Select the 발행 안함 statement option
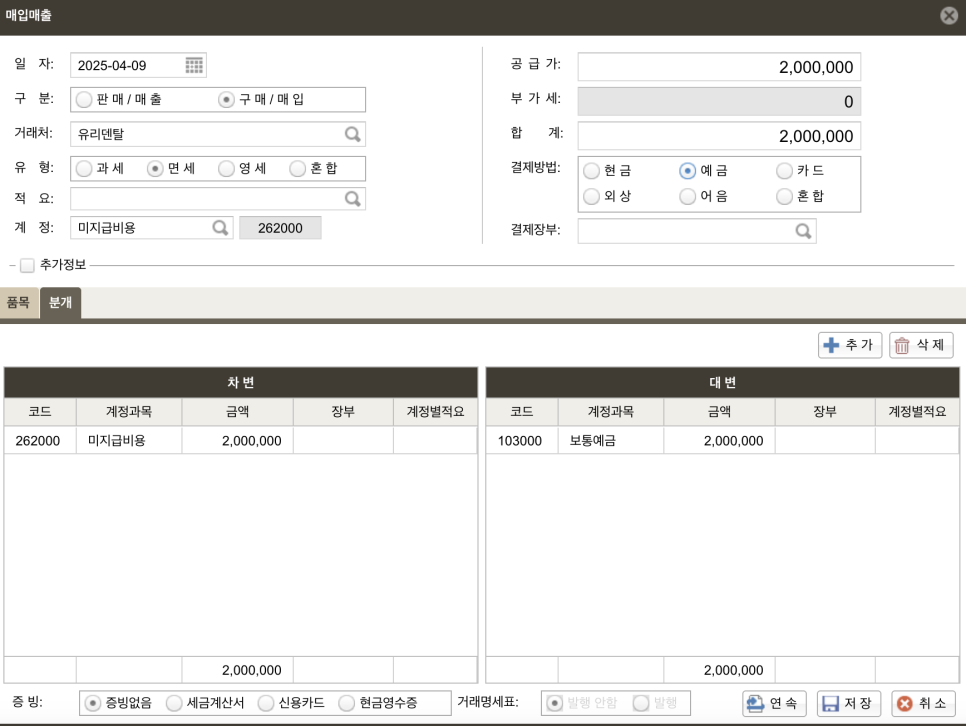 point(554,703)
